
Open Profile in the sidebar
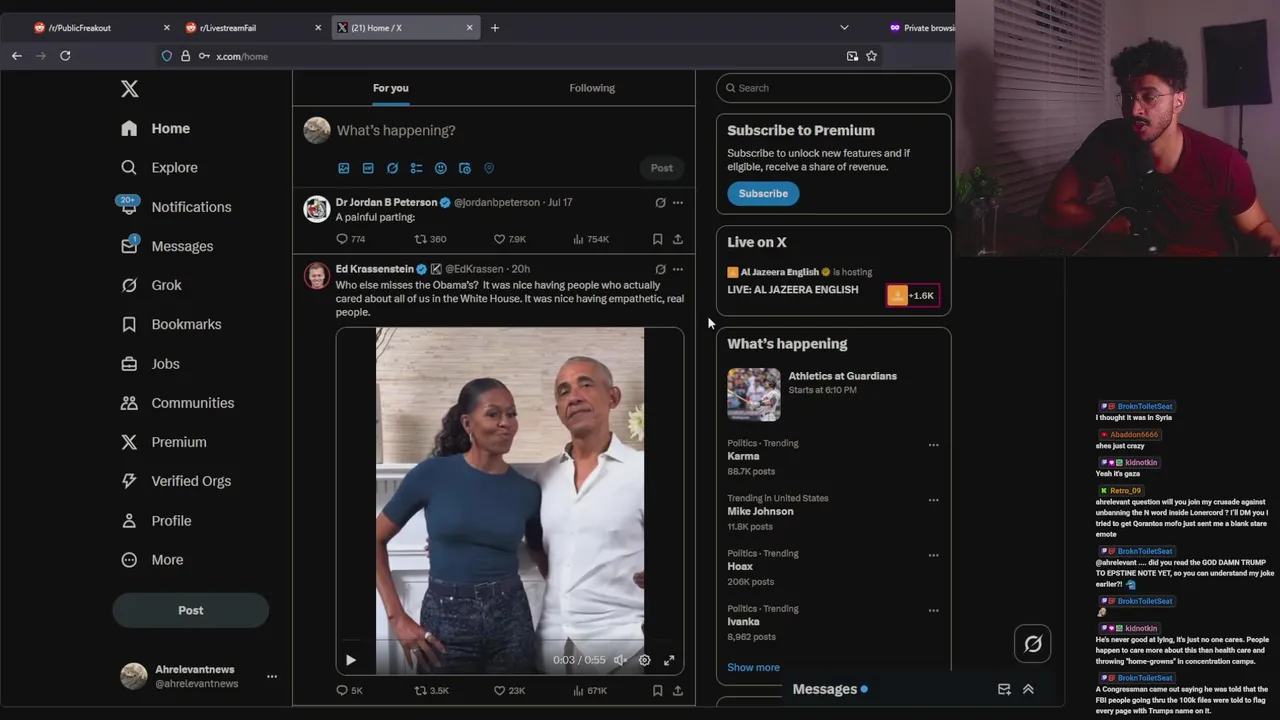156,521
